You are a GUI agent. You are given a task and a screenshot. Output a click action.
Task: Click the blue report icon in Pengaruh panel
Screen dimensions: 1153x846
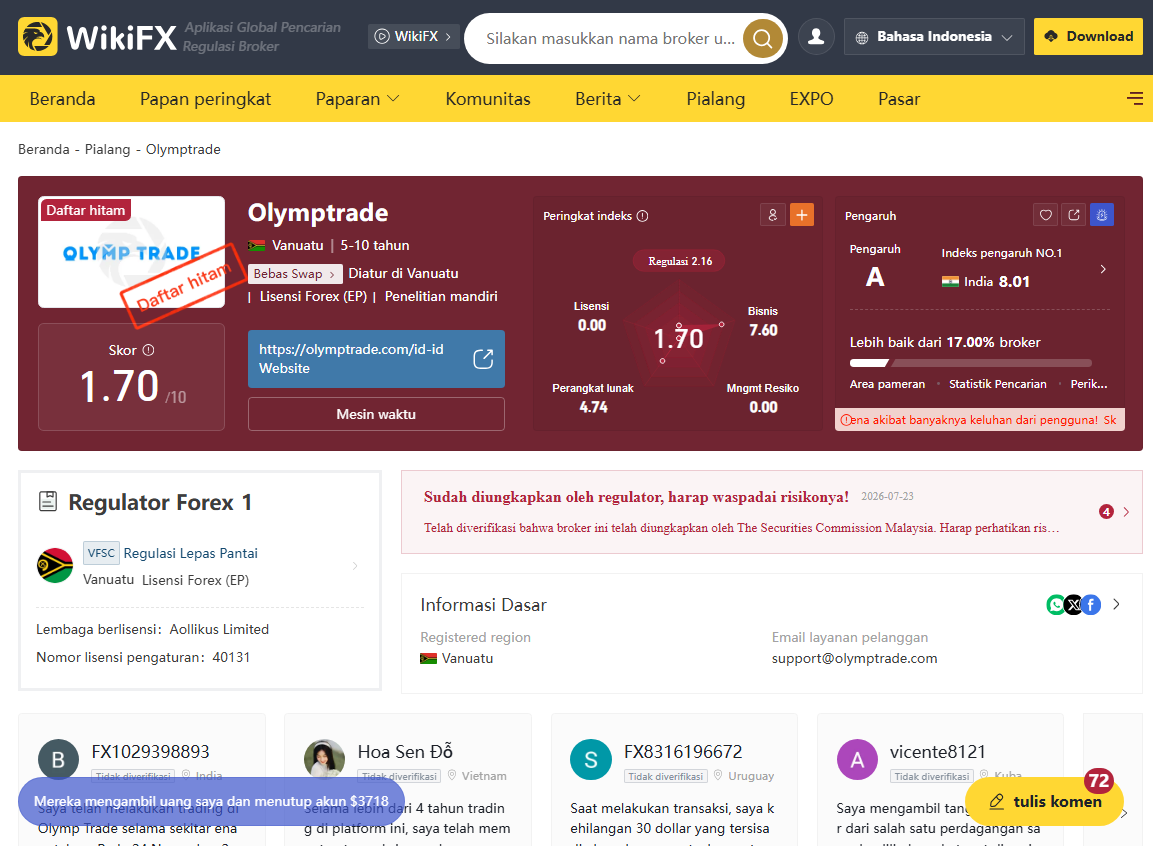[1102, 215]
